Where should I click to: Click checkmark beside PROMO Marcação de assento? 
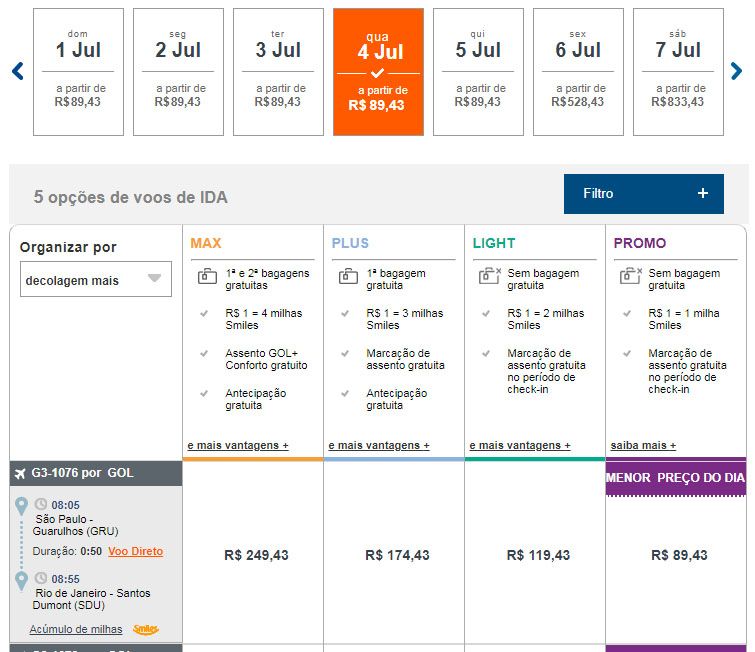[x=627, y=353]
